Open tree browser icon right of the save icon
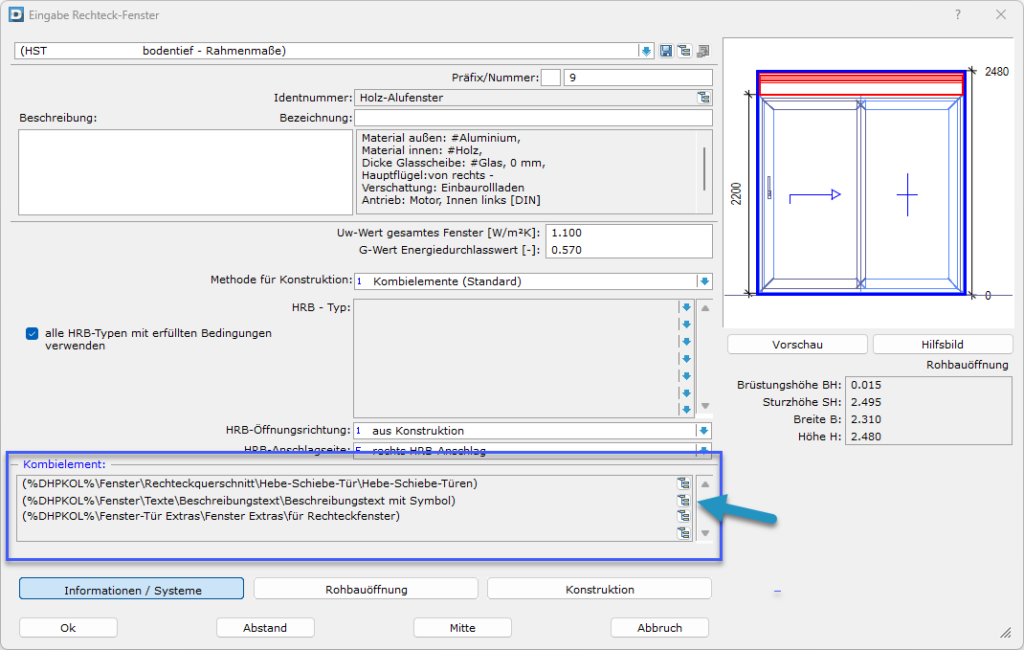1024x650 pixels. [684, 51]
